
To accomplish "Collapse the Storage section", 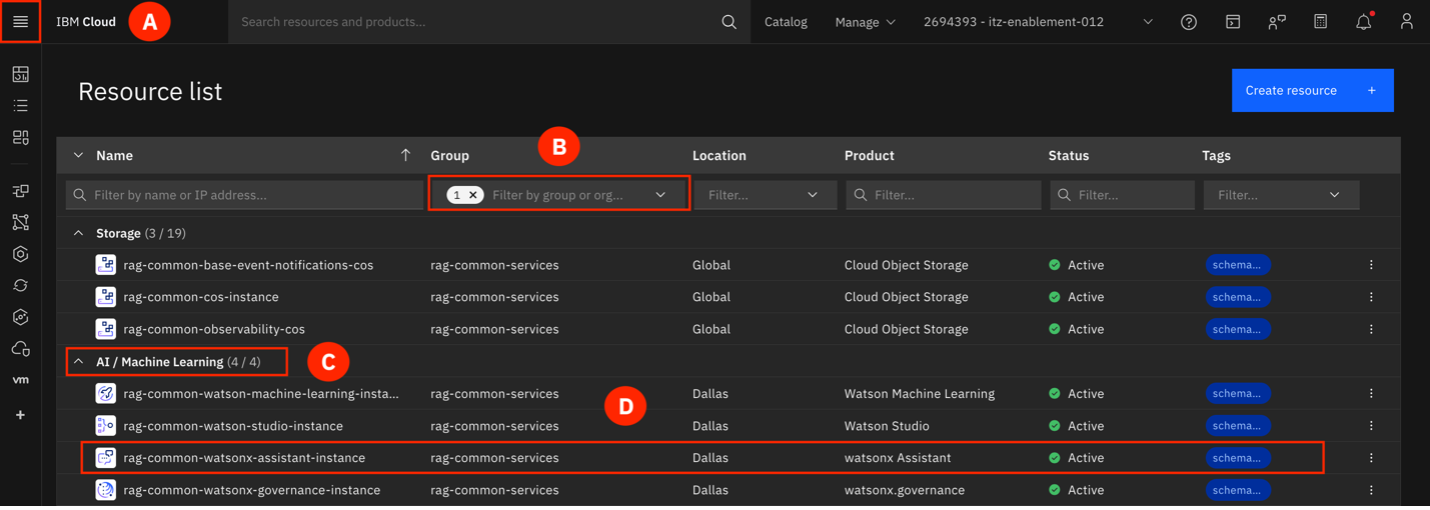I will point(79,233).
